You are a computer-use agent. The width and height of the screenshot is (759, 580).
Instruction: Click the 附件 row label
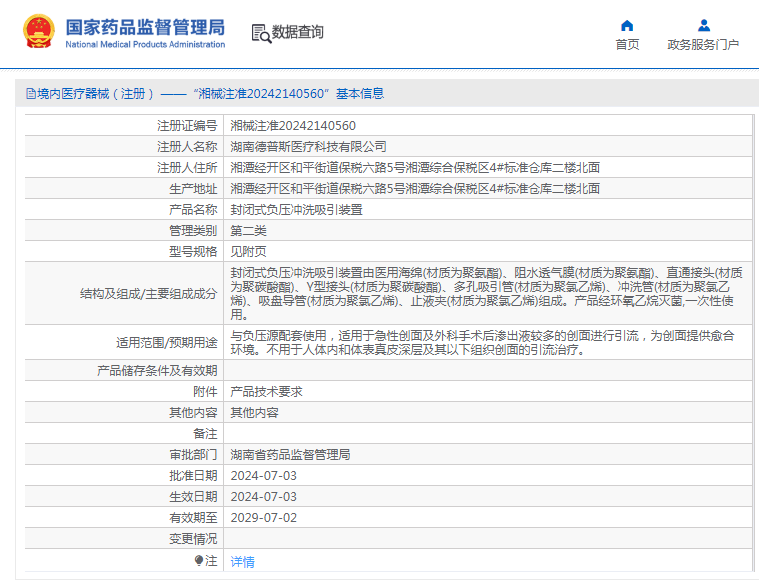pos(205,392)
